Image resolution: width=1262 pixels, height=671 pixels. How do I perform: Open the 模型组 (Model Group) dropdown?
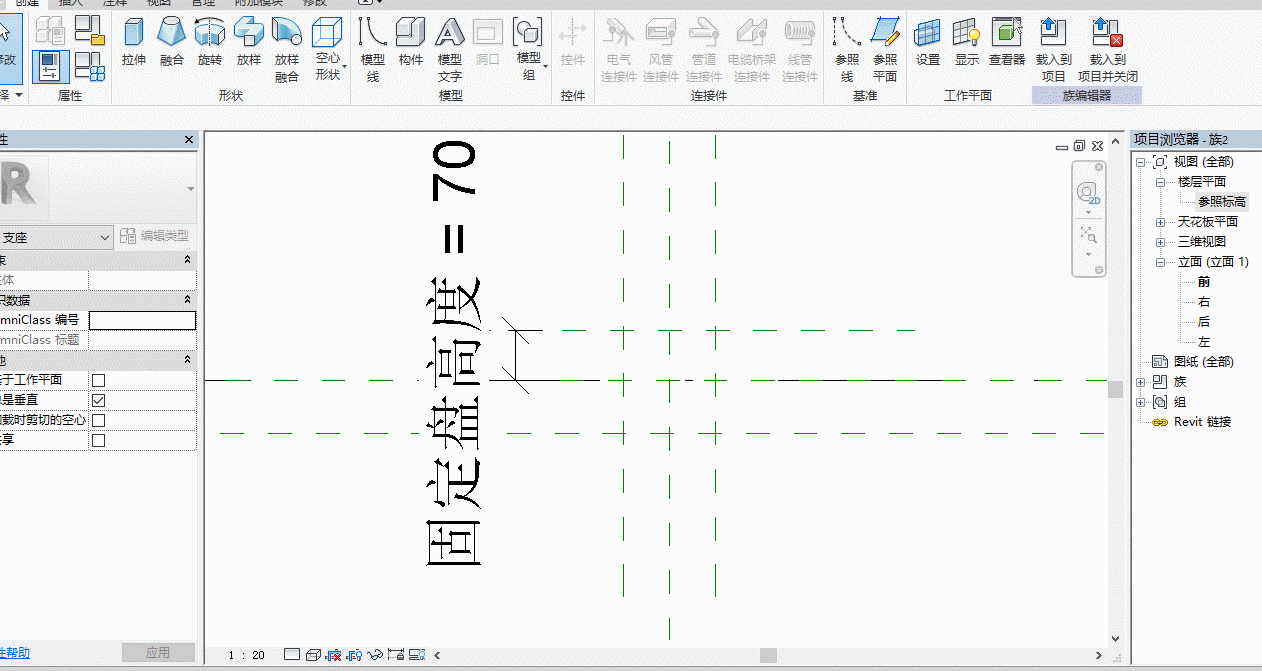coord(528,50)
